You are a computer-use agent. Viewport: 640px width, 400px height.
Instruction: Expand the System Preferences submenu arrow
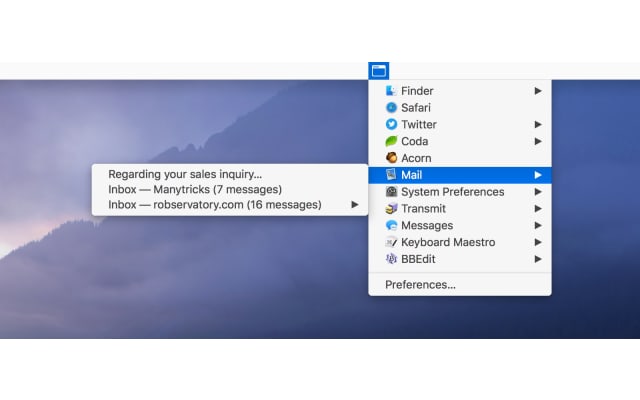(x=538, y=191)
